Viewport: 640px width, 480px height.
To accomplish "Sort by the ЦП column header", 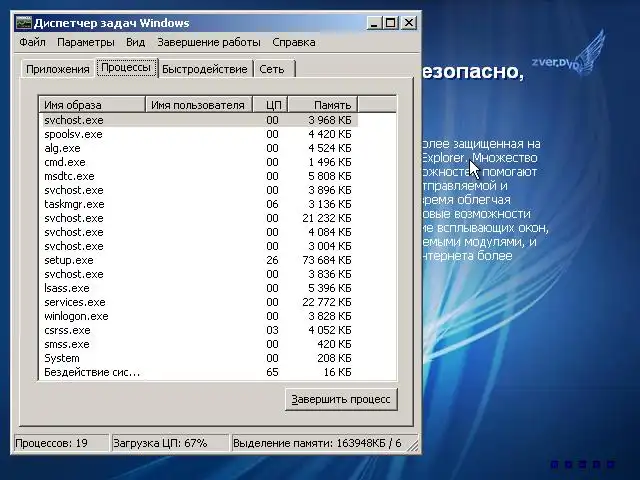I will (x=270, y=104).
